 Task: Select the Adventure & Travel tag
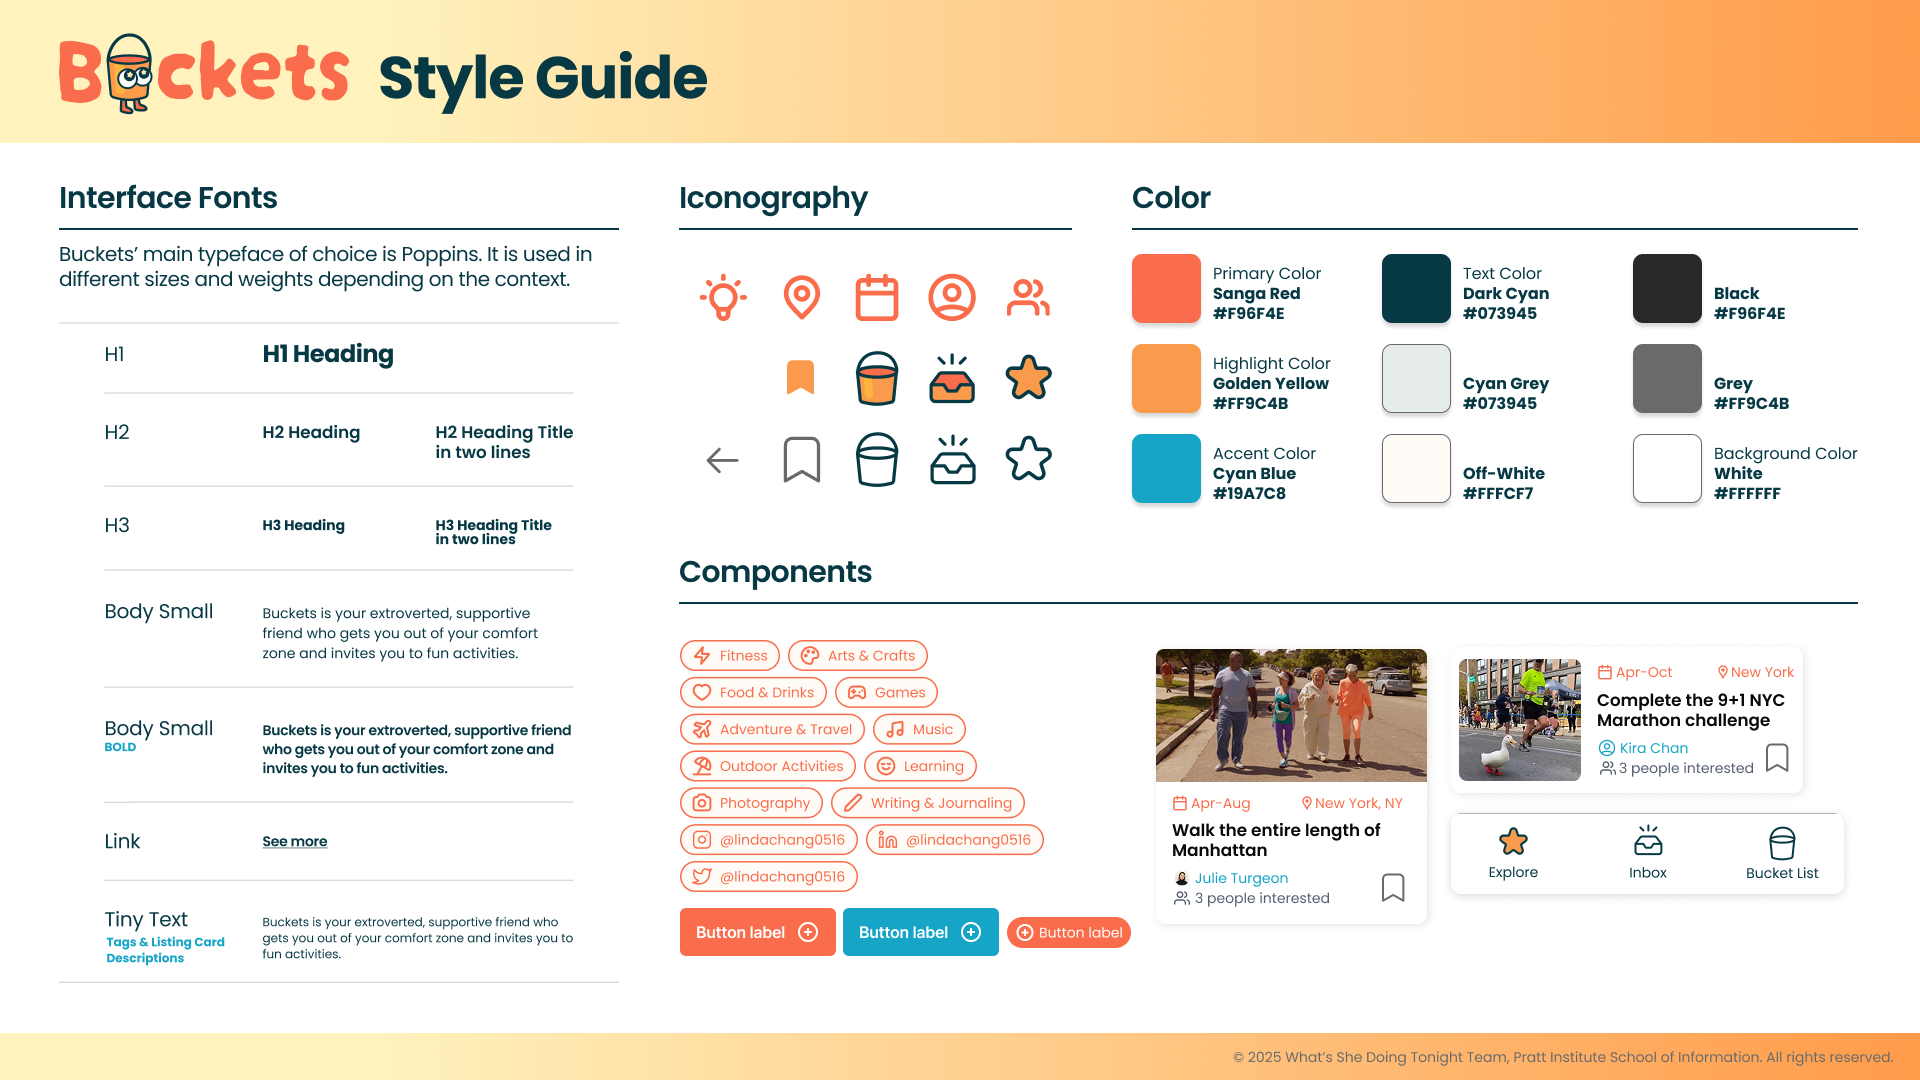pyautogui.click(x=772, y=729)
